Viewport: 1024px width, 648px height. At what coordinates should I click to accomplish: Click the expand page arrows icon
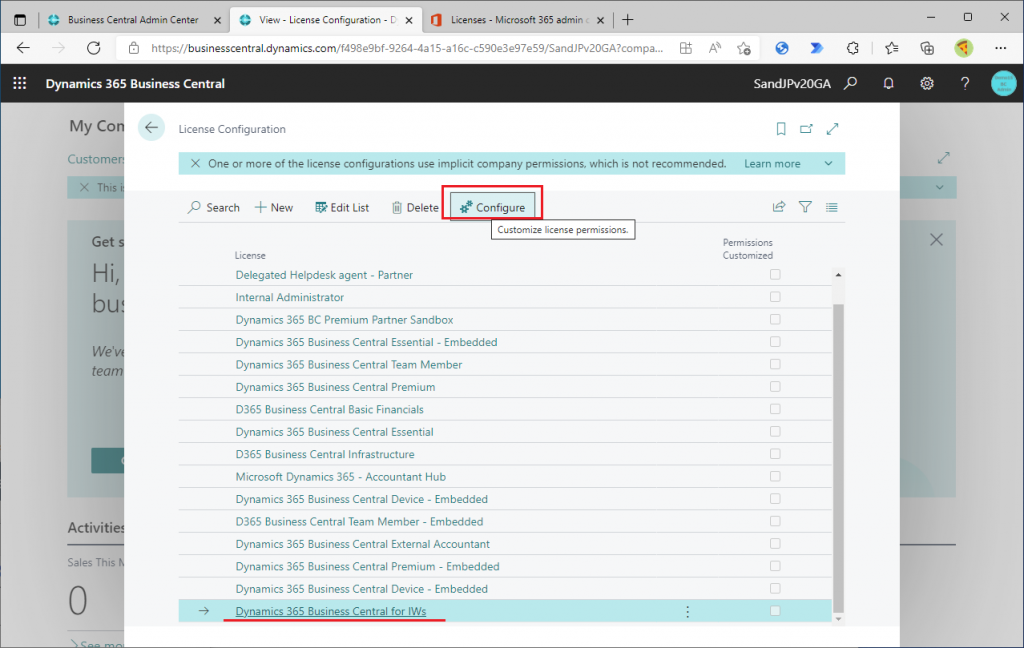[x=832, y=129]
